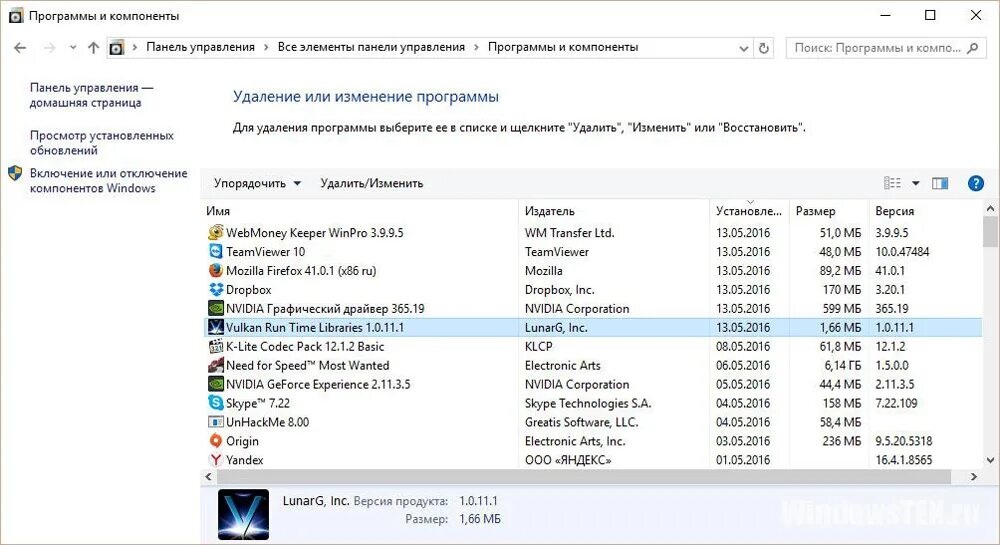Image resolution: width=1000 pixels, height=545 pixels.
Task: Go forward with the right arrow
Action: 50,48
